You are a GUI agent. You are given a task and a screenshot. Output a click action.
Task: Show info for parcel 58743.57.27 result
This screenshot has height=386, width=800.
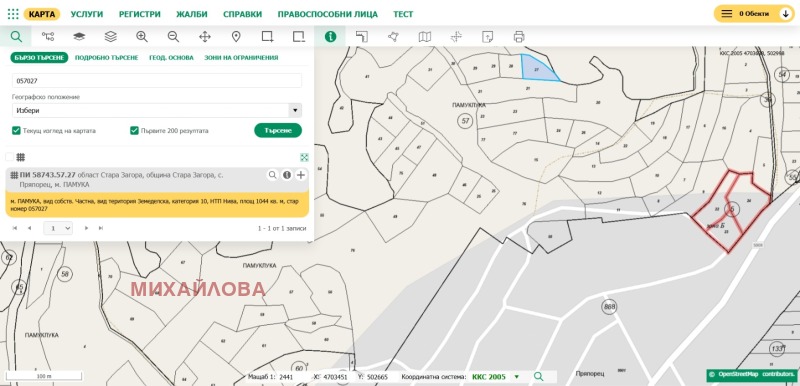287,175
